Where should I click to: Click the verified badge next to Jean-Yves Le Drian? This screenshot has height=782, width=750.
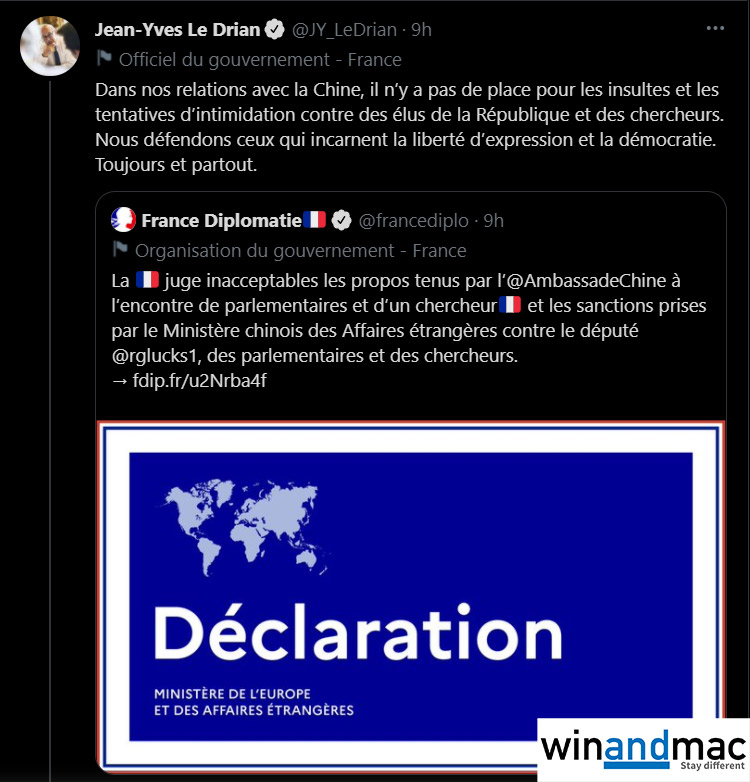[x=274, y=29]
